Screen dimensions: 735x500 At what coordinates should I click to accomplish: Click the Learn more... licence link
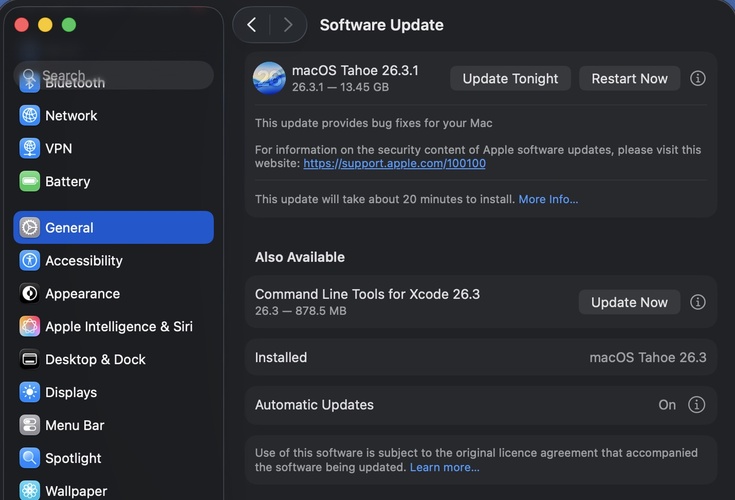pos(444,467)
